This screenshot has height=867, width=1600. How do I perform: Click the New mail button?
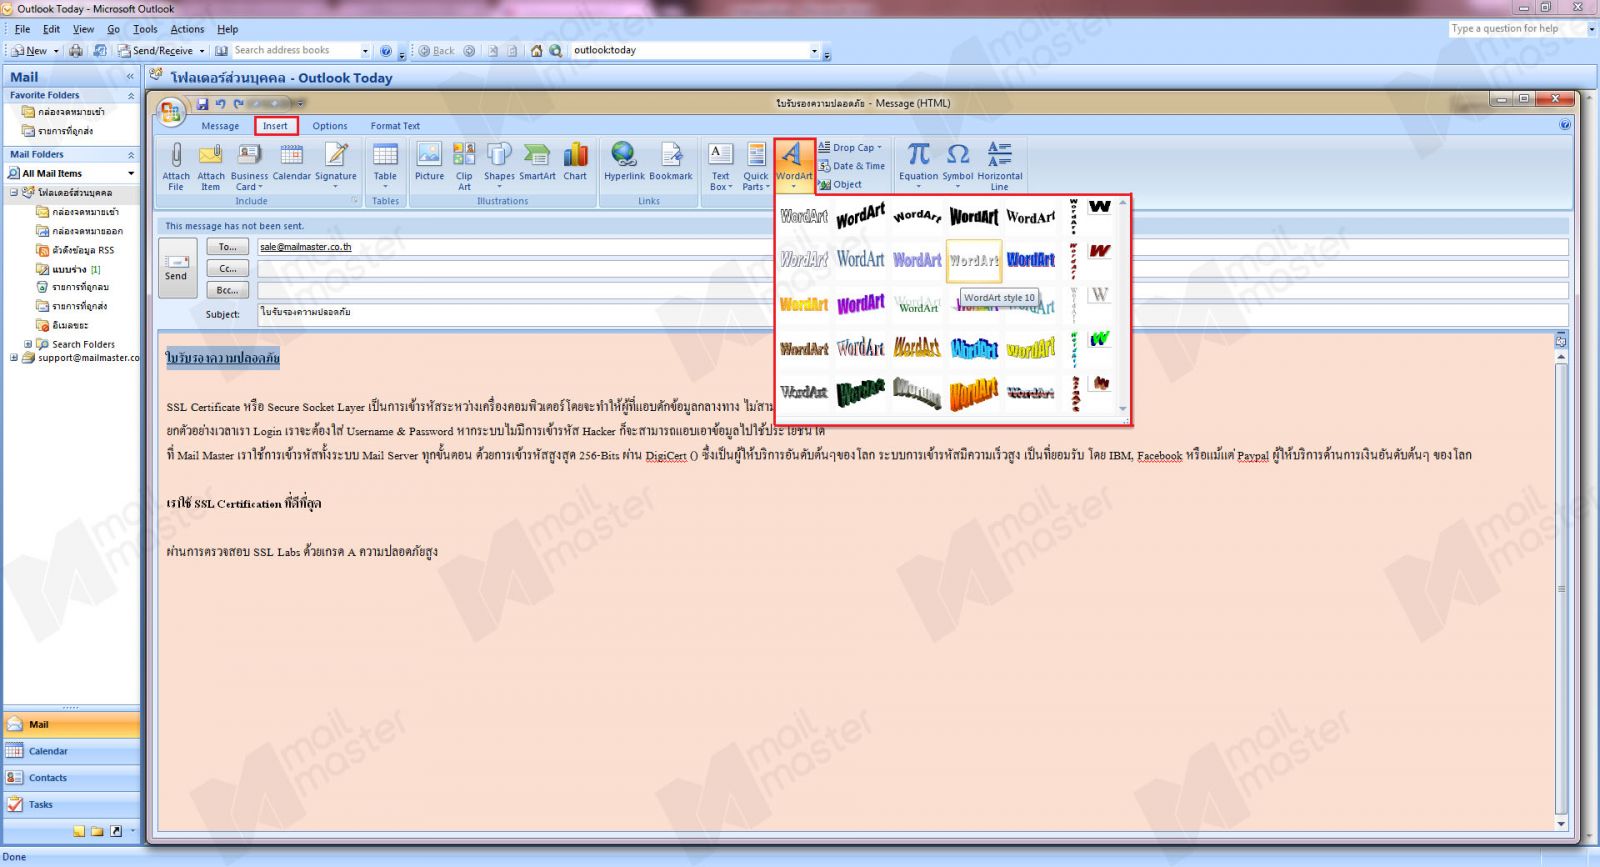click(30, 50)
